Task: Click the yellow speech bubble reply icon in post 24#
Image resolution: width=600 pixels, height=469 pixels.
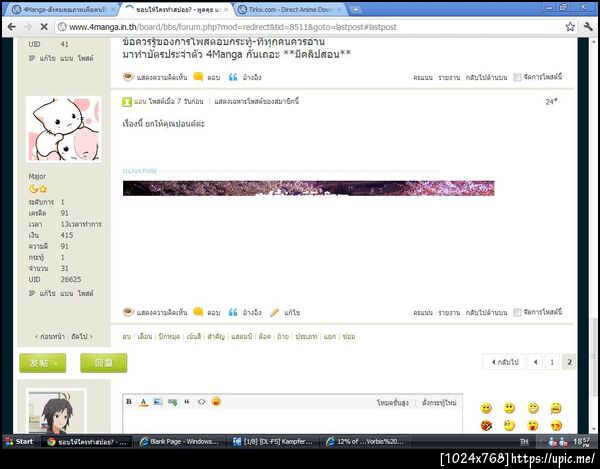Action: tap(198, 312)
